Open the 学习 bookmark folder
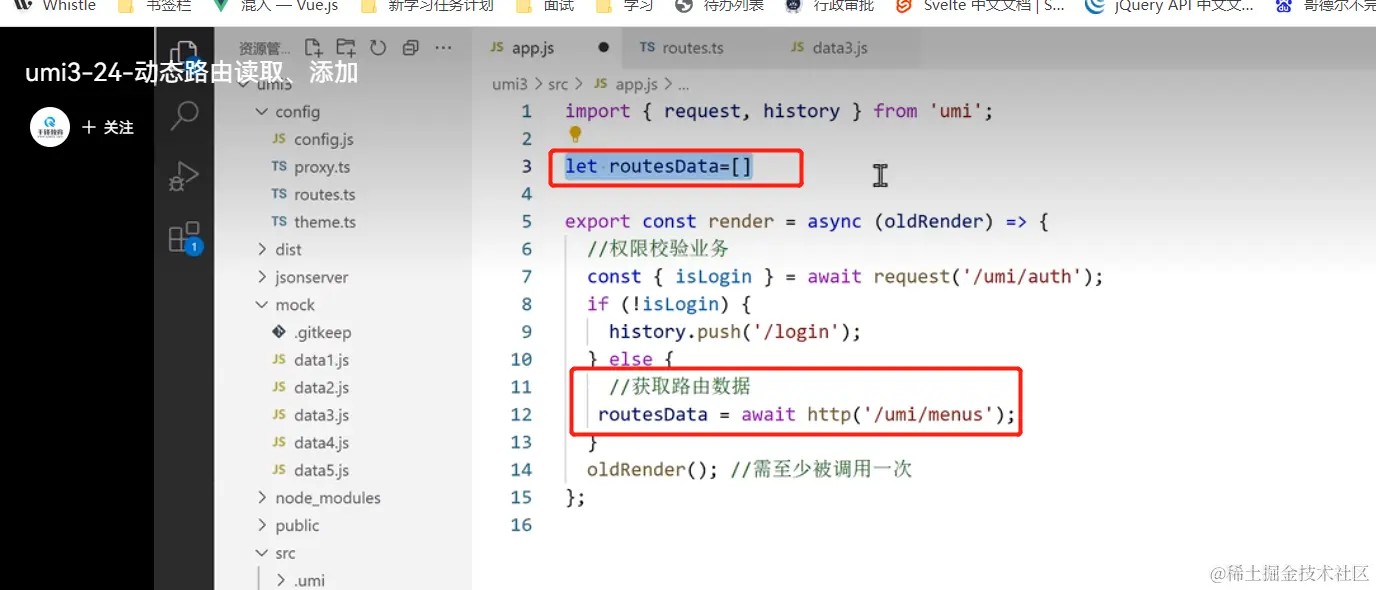The width and height of the screenshot is (1376, 590). pos(625,6)
